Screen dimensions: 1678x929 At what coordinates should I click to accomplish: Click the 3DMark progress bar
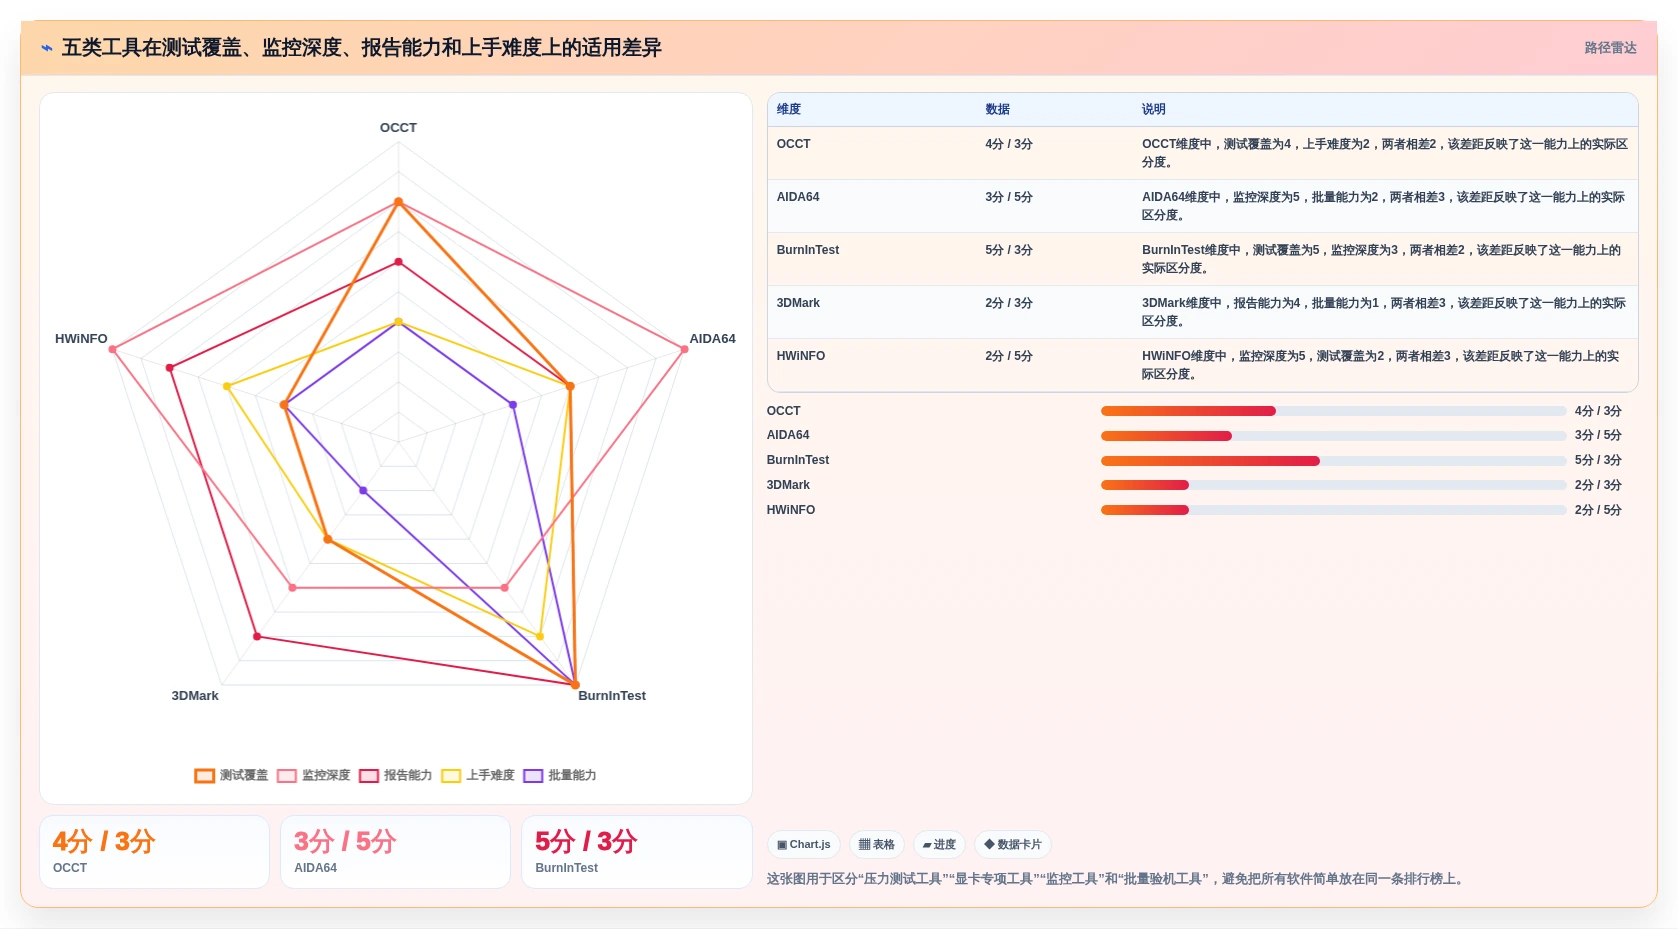1333,485
